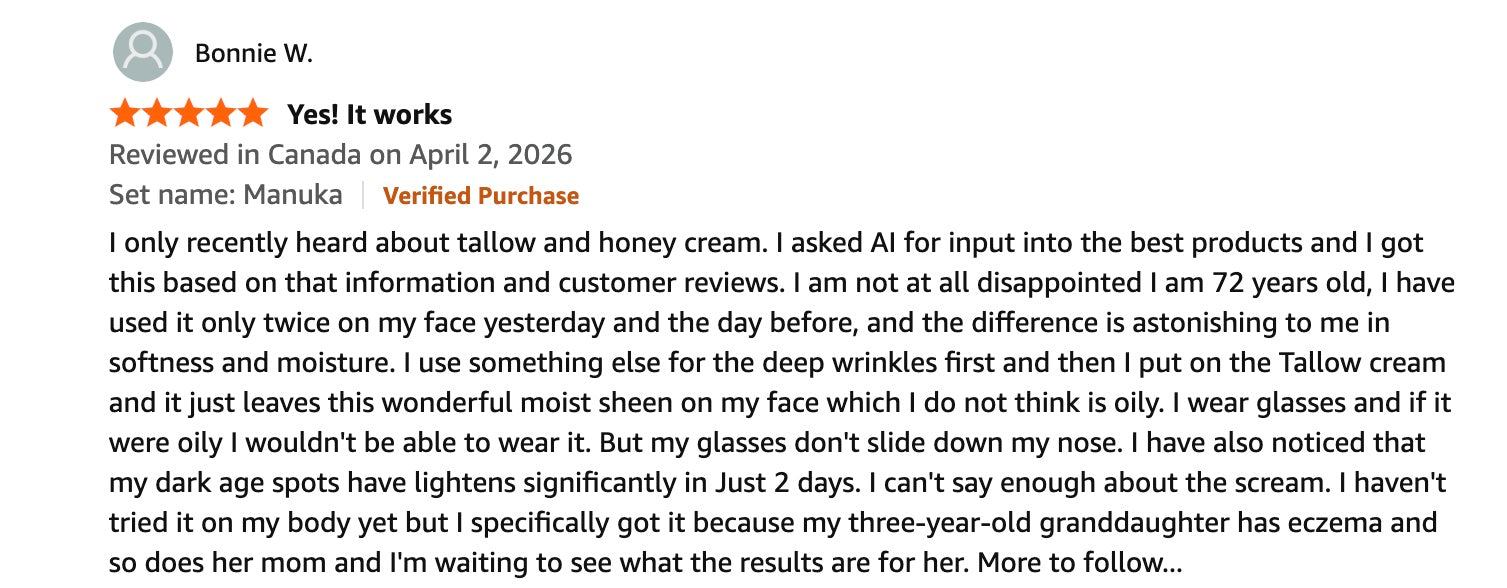Open the "Yes! It works" review title
The image size is (1507, 588).
pos(369,115)
